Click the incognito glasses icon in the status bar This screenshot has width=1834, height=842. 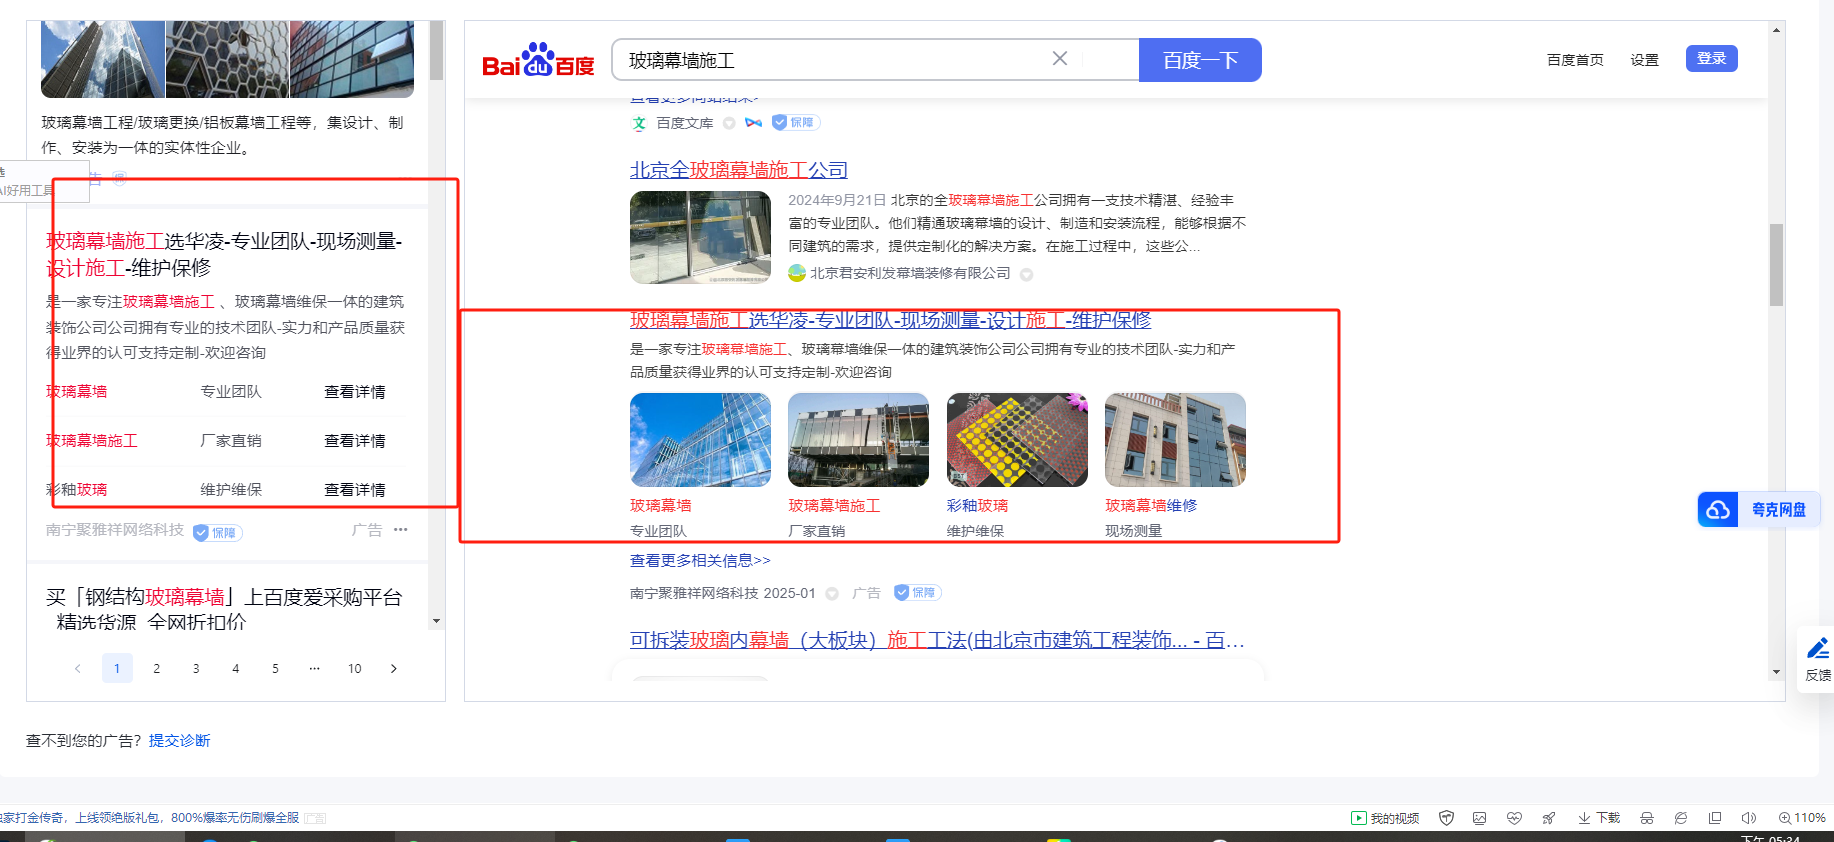1647,818
